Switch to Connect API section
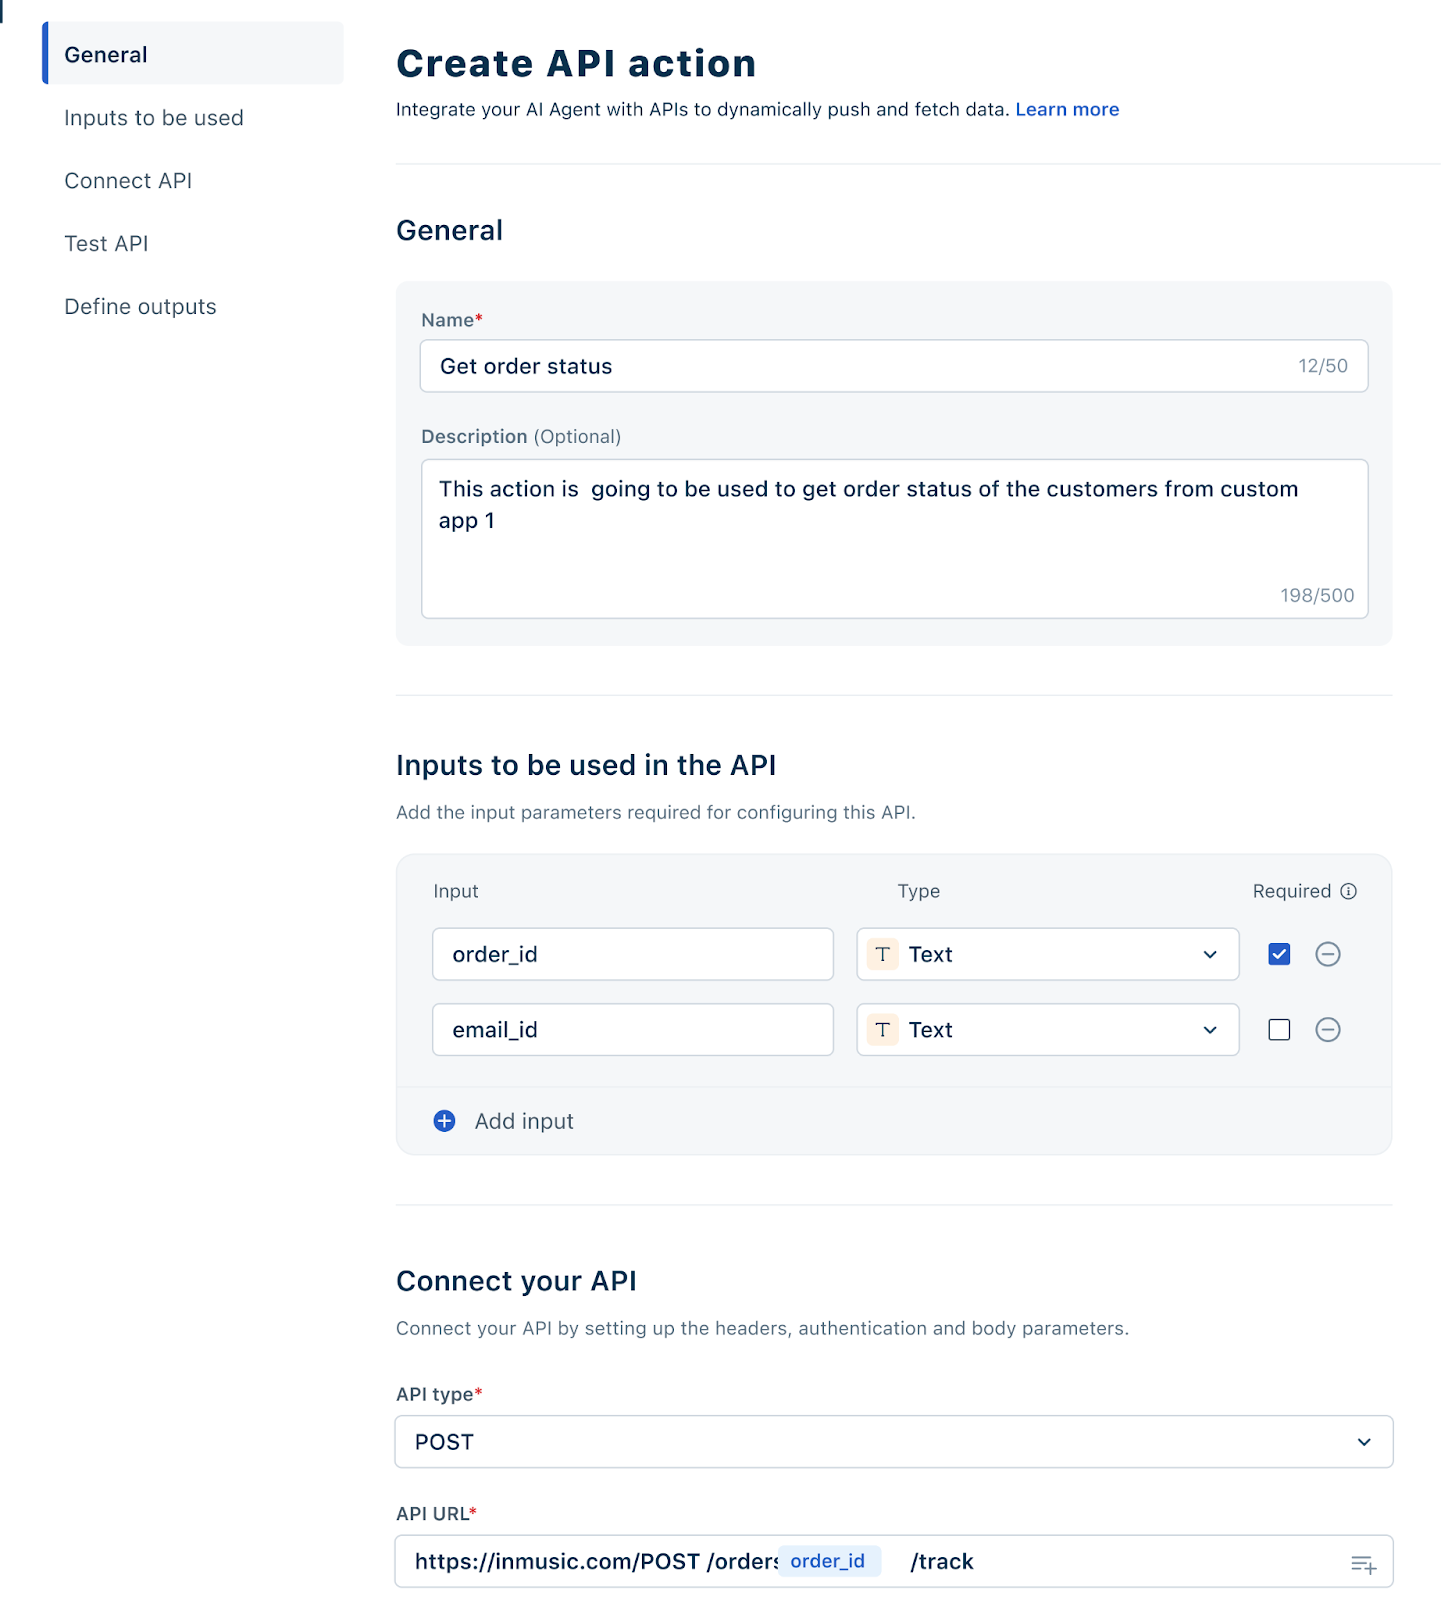Image resolution: width=1441 pixels, height=1600 pixels. [x=128, y=181]
